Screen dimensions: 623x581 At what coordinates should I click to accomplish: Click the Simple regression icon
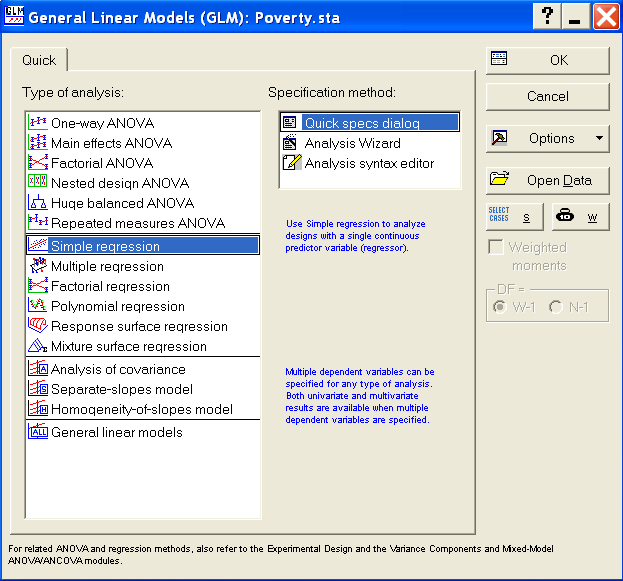[x=38, y=246]
